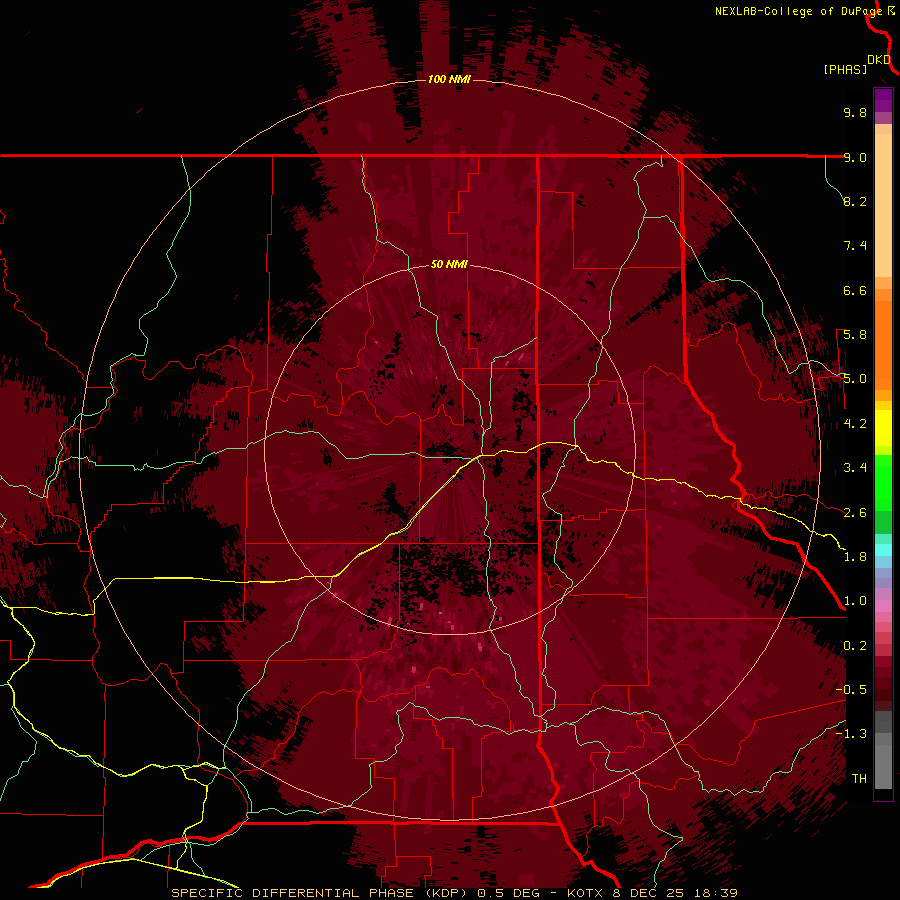Click the 8 DEC 25 date text
The image size is (900, 900).
click(x=649, y=893)
